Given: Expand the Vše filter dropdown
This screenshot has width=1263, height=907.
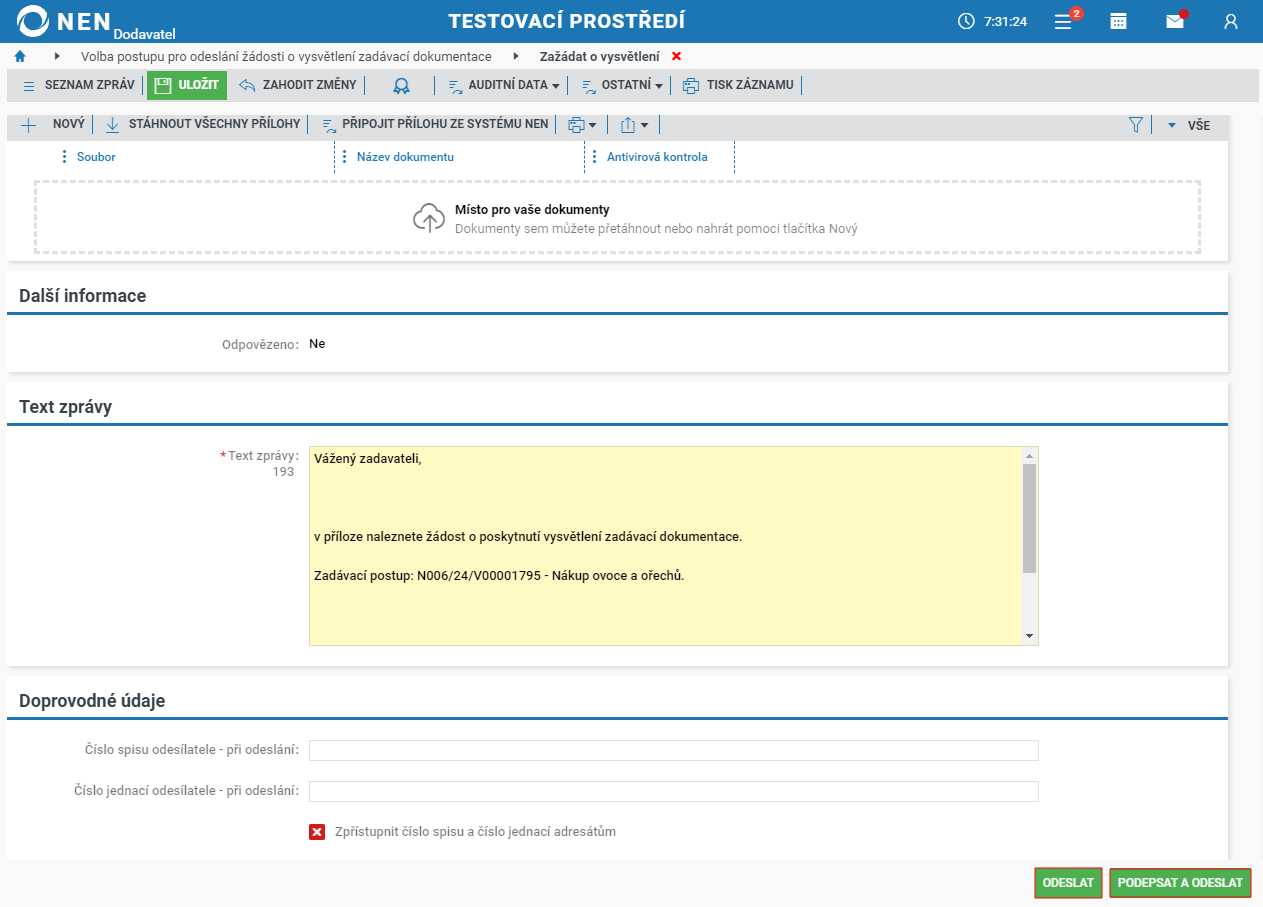Looking at the screenshot, I should (x=1188, y=126).
